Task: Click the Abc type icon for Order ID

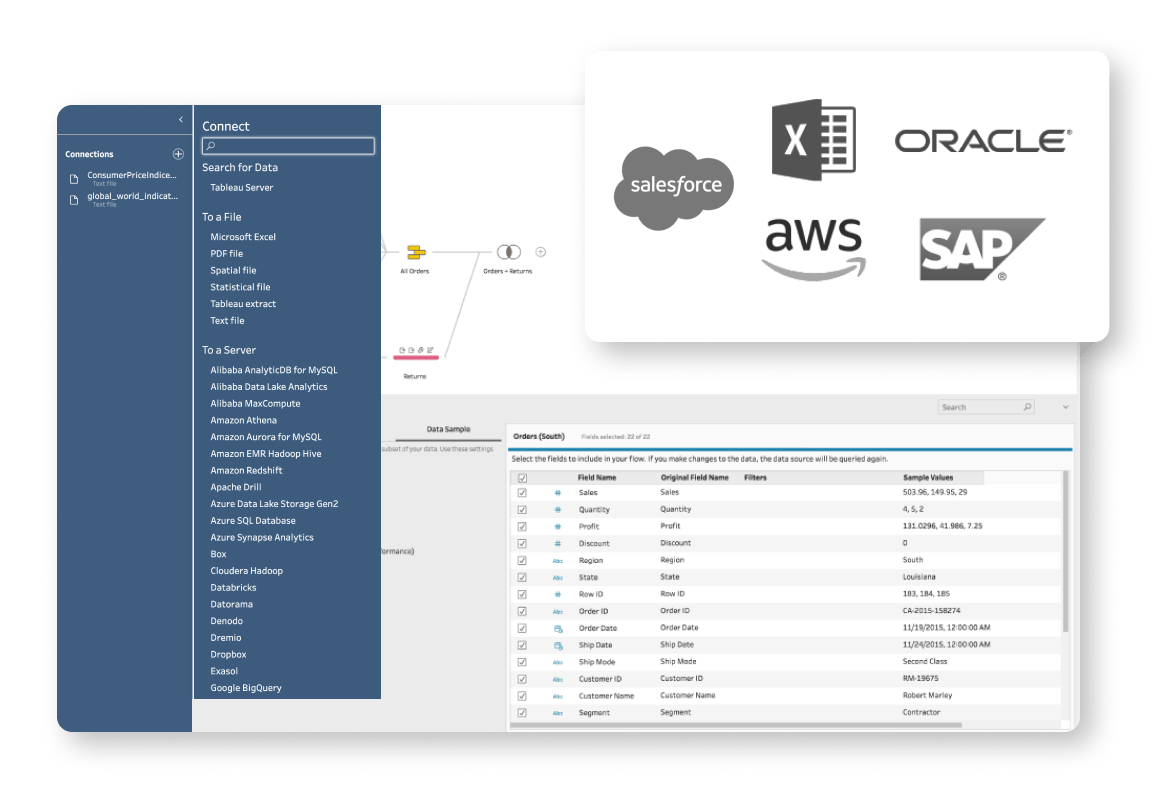Action: click(557, 611)
